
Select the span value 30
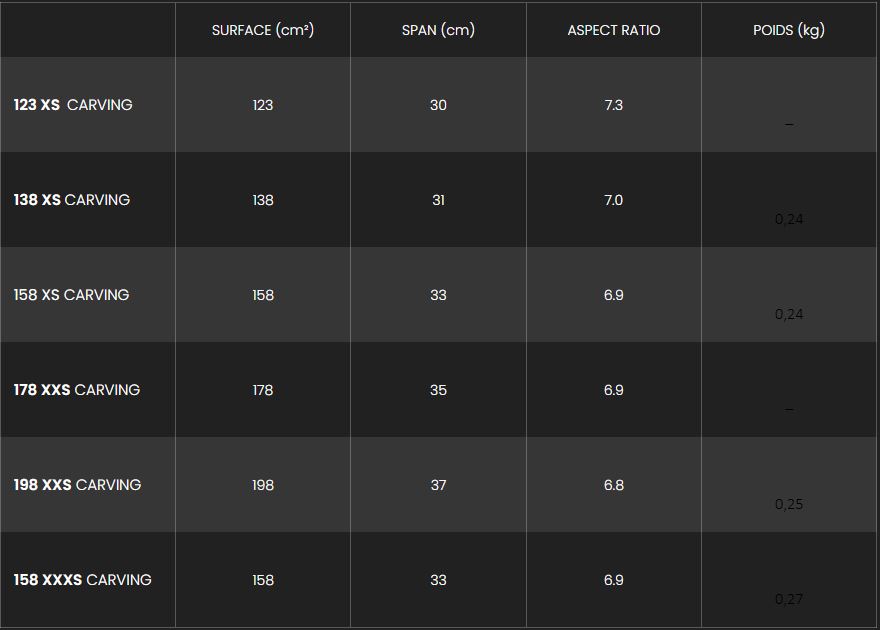[x=438, y=105]
